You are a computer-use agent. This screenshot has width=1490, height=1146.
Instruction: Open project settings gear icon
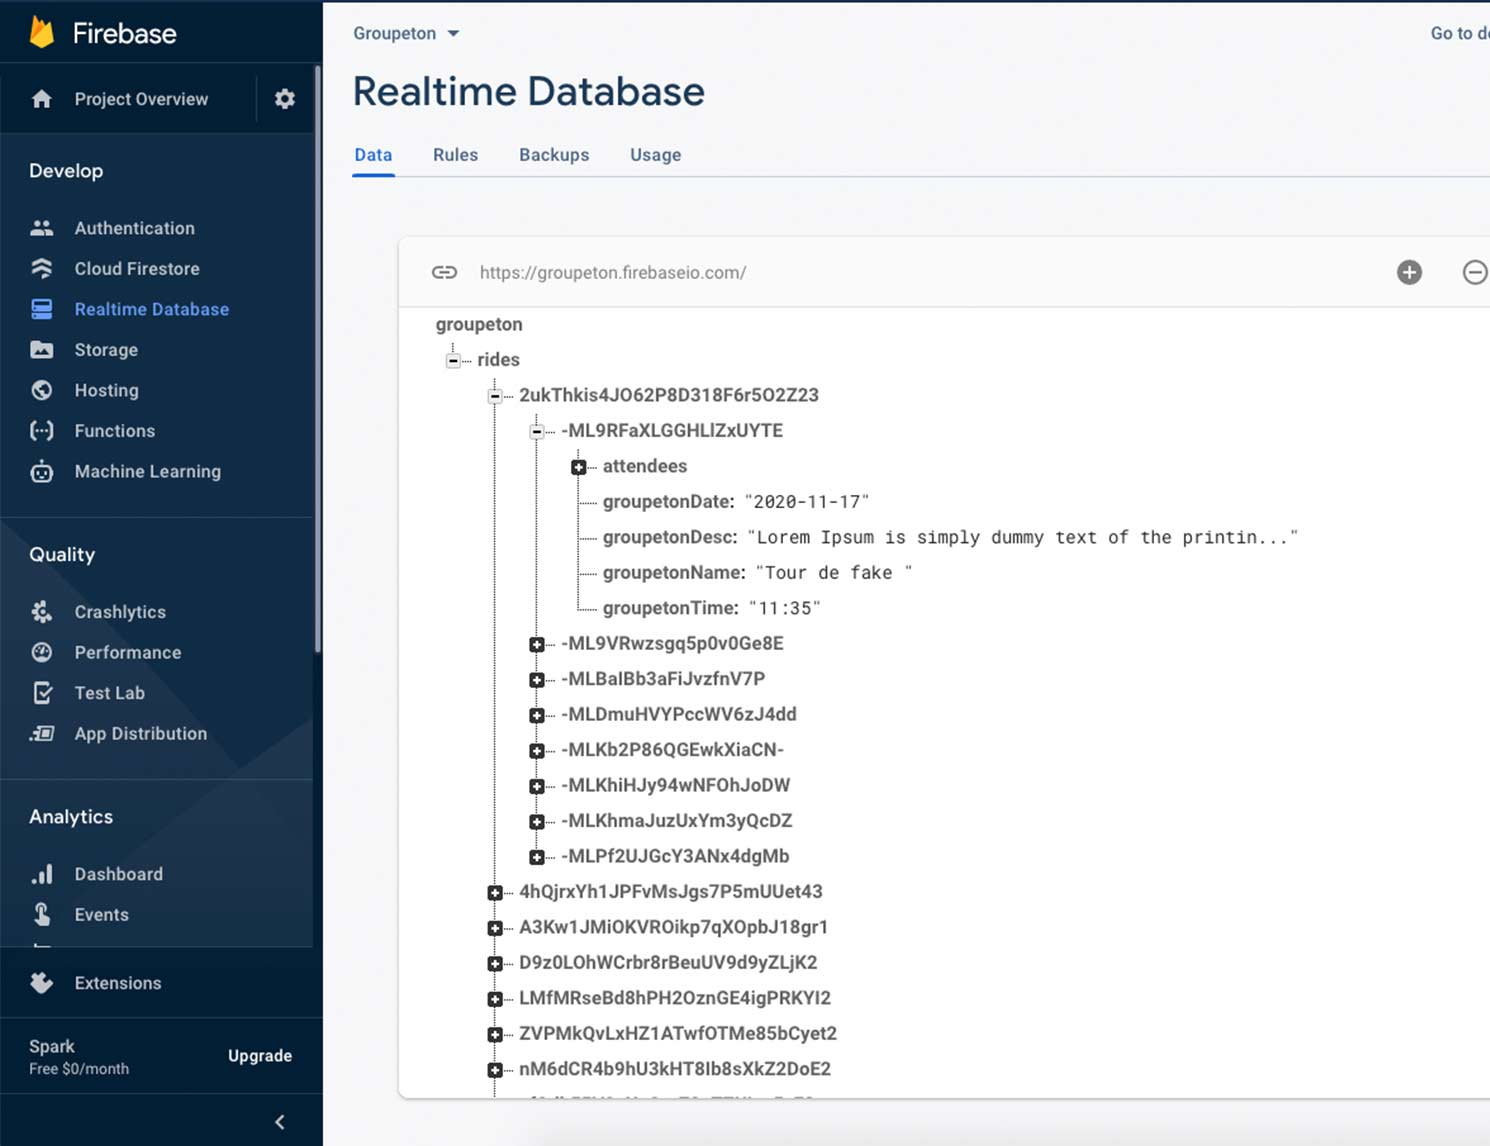(x=285, y=99)
